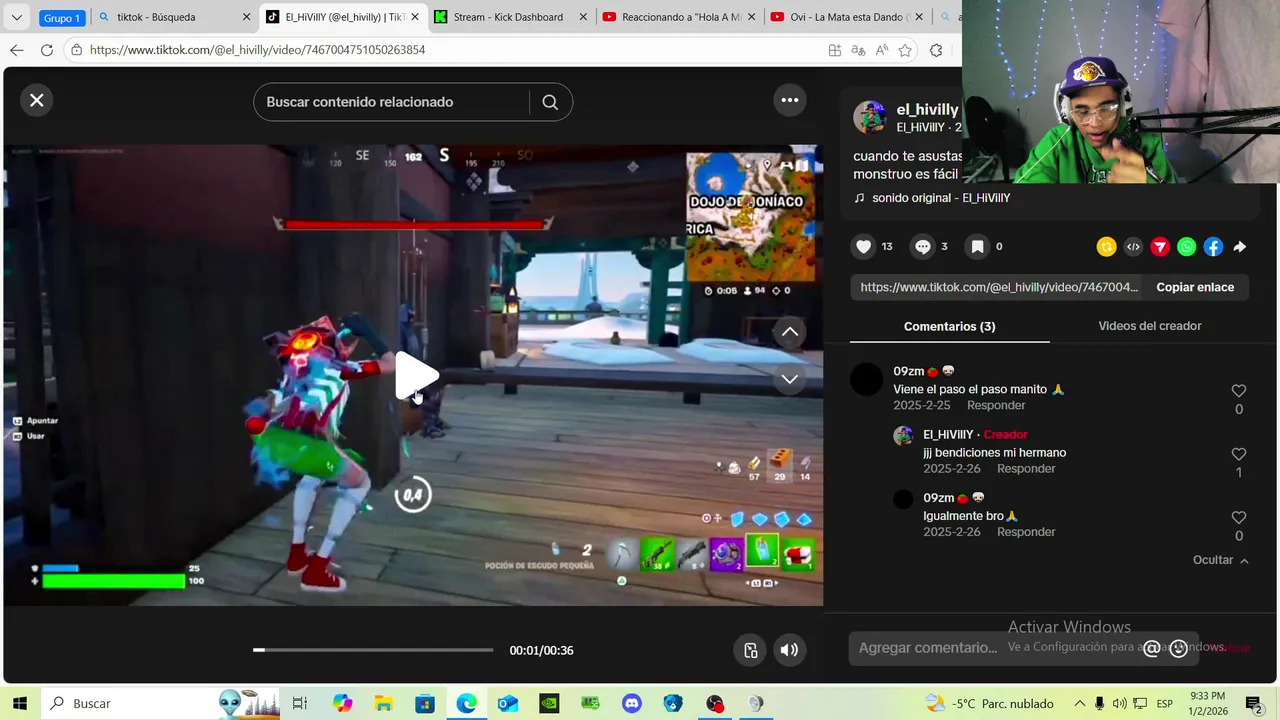Open the volume control in system tray

[1119, 704]
